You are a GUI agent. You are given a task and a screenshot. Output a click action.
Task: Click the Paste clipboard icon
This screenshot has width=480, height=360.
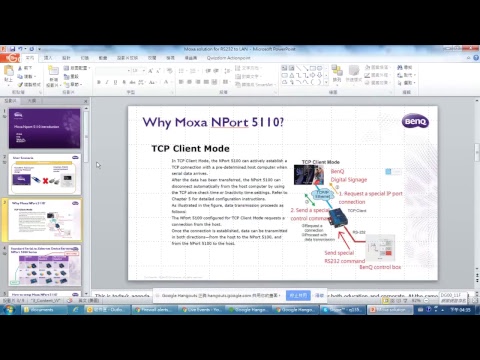[8, 71]
